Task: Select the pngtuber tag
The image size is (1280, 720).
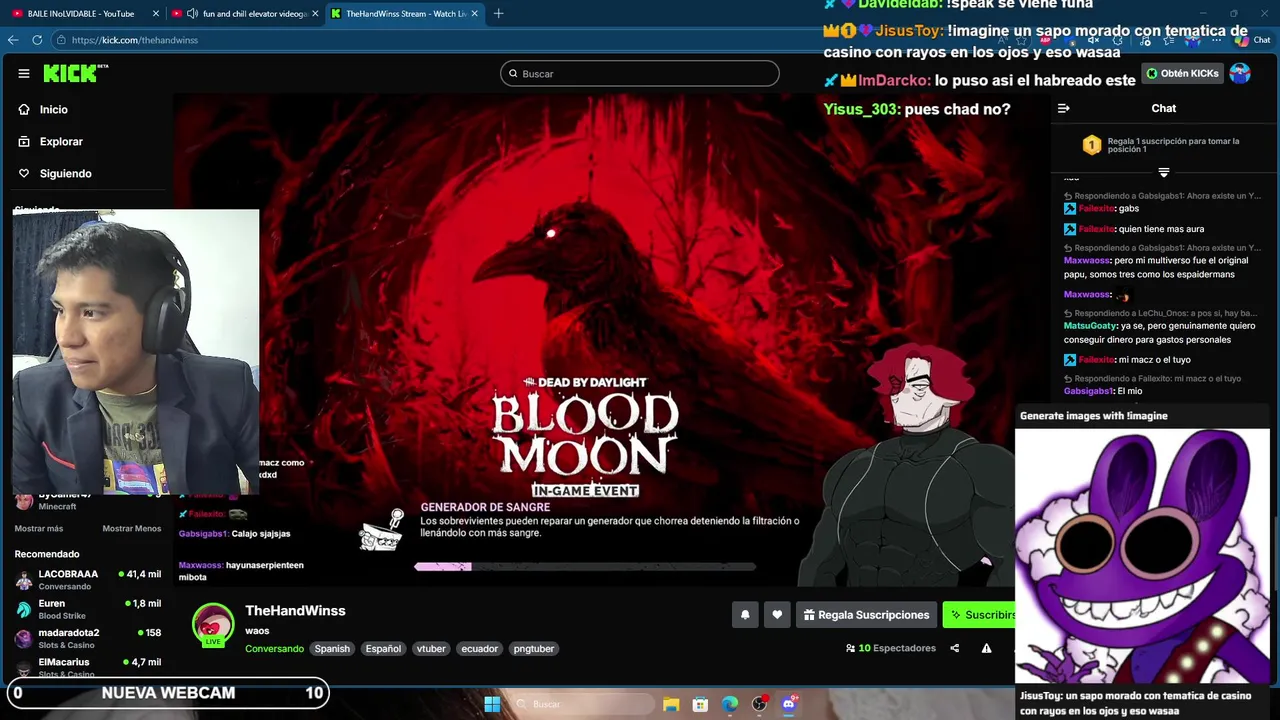Action: tap(534, 649)
